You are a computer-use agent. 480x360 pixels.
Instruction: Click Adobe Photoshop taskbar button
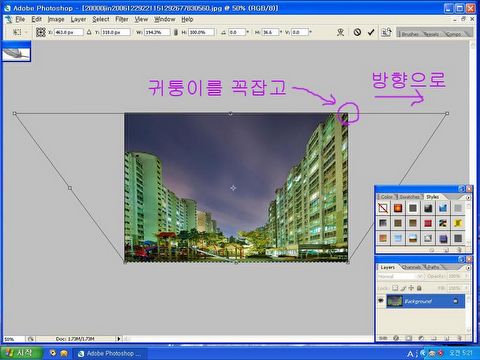pyautogui.click(x=110, y=353)
